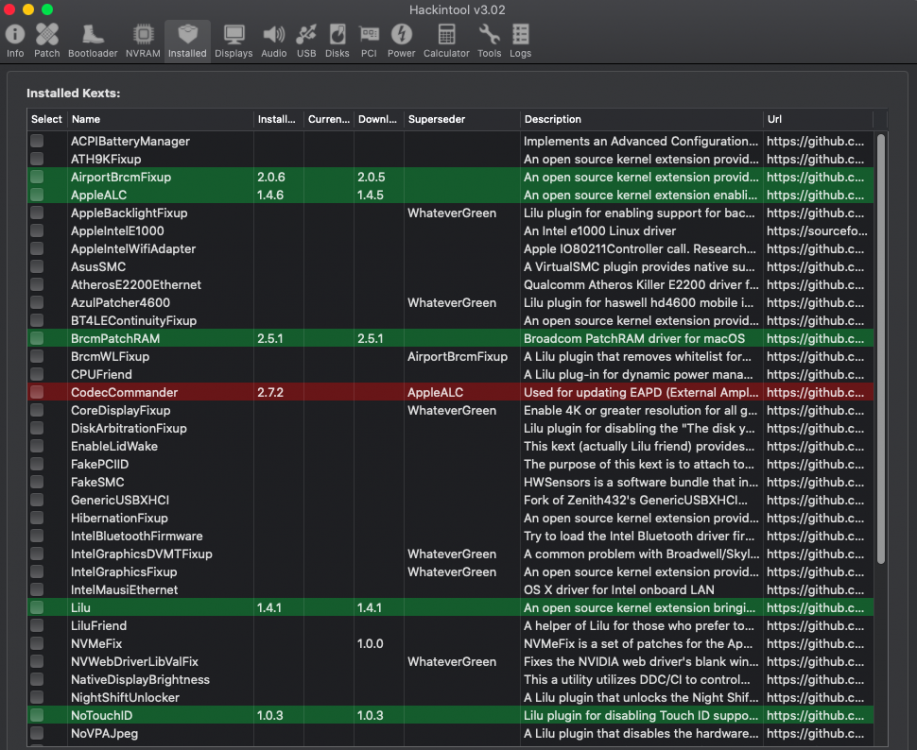
Task: Check the FakeSMC checkbox
Action: coord(37,482)
